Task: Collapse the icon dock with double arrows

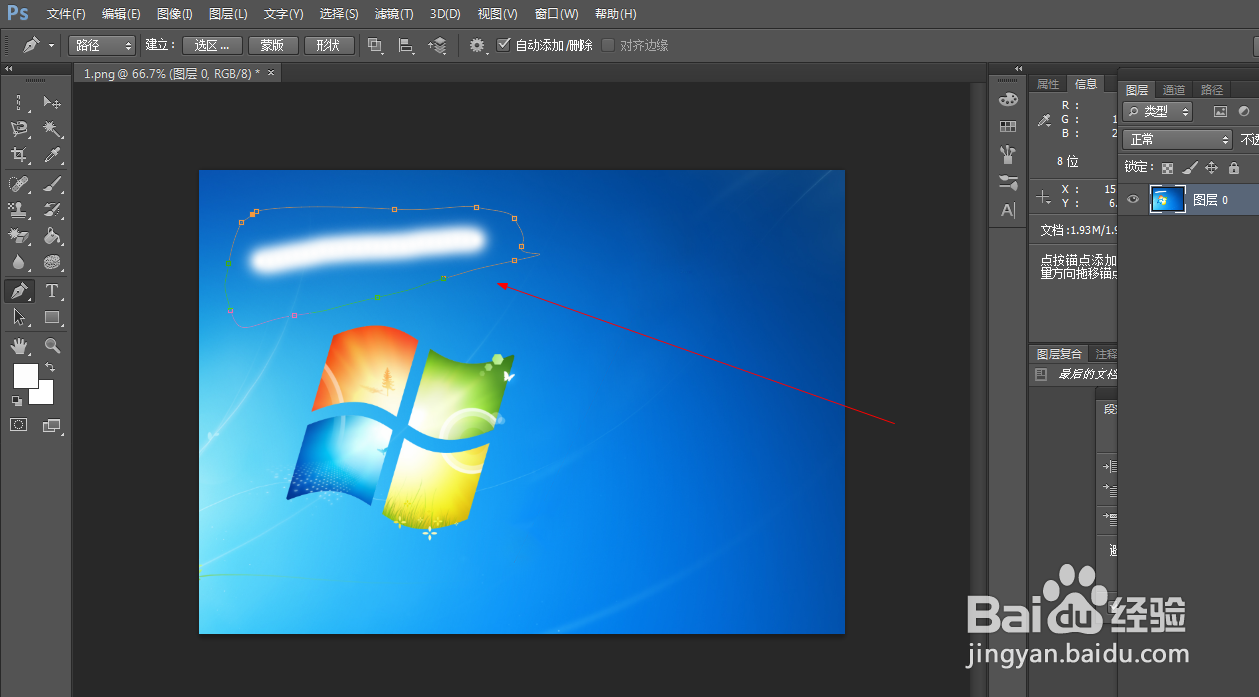Action: (x=1019, y=69)
